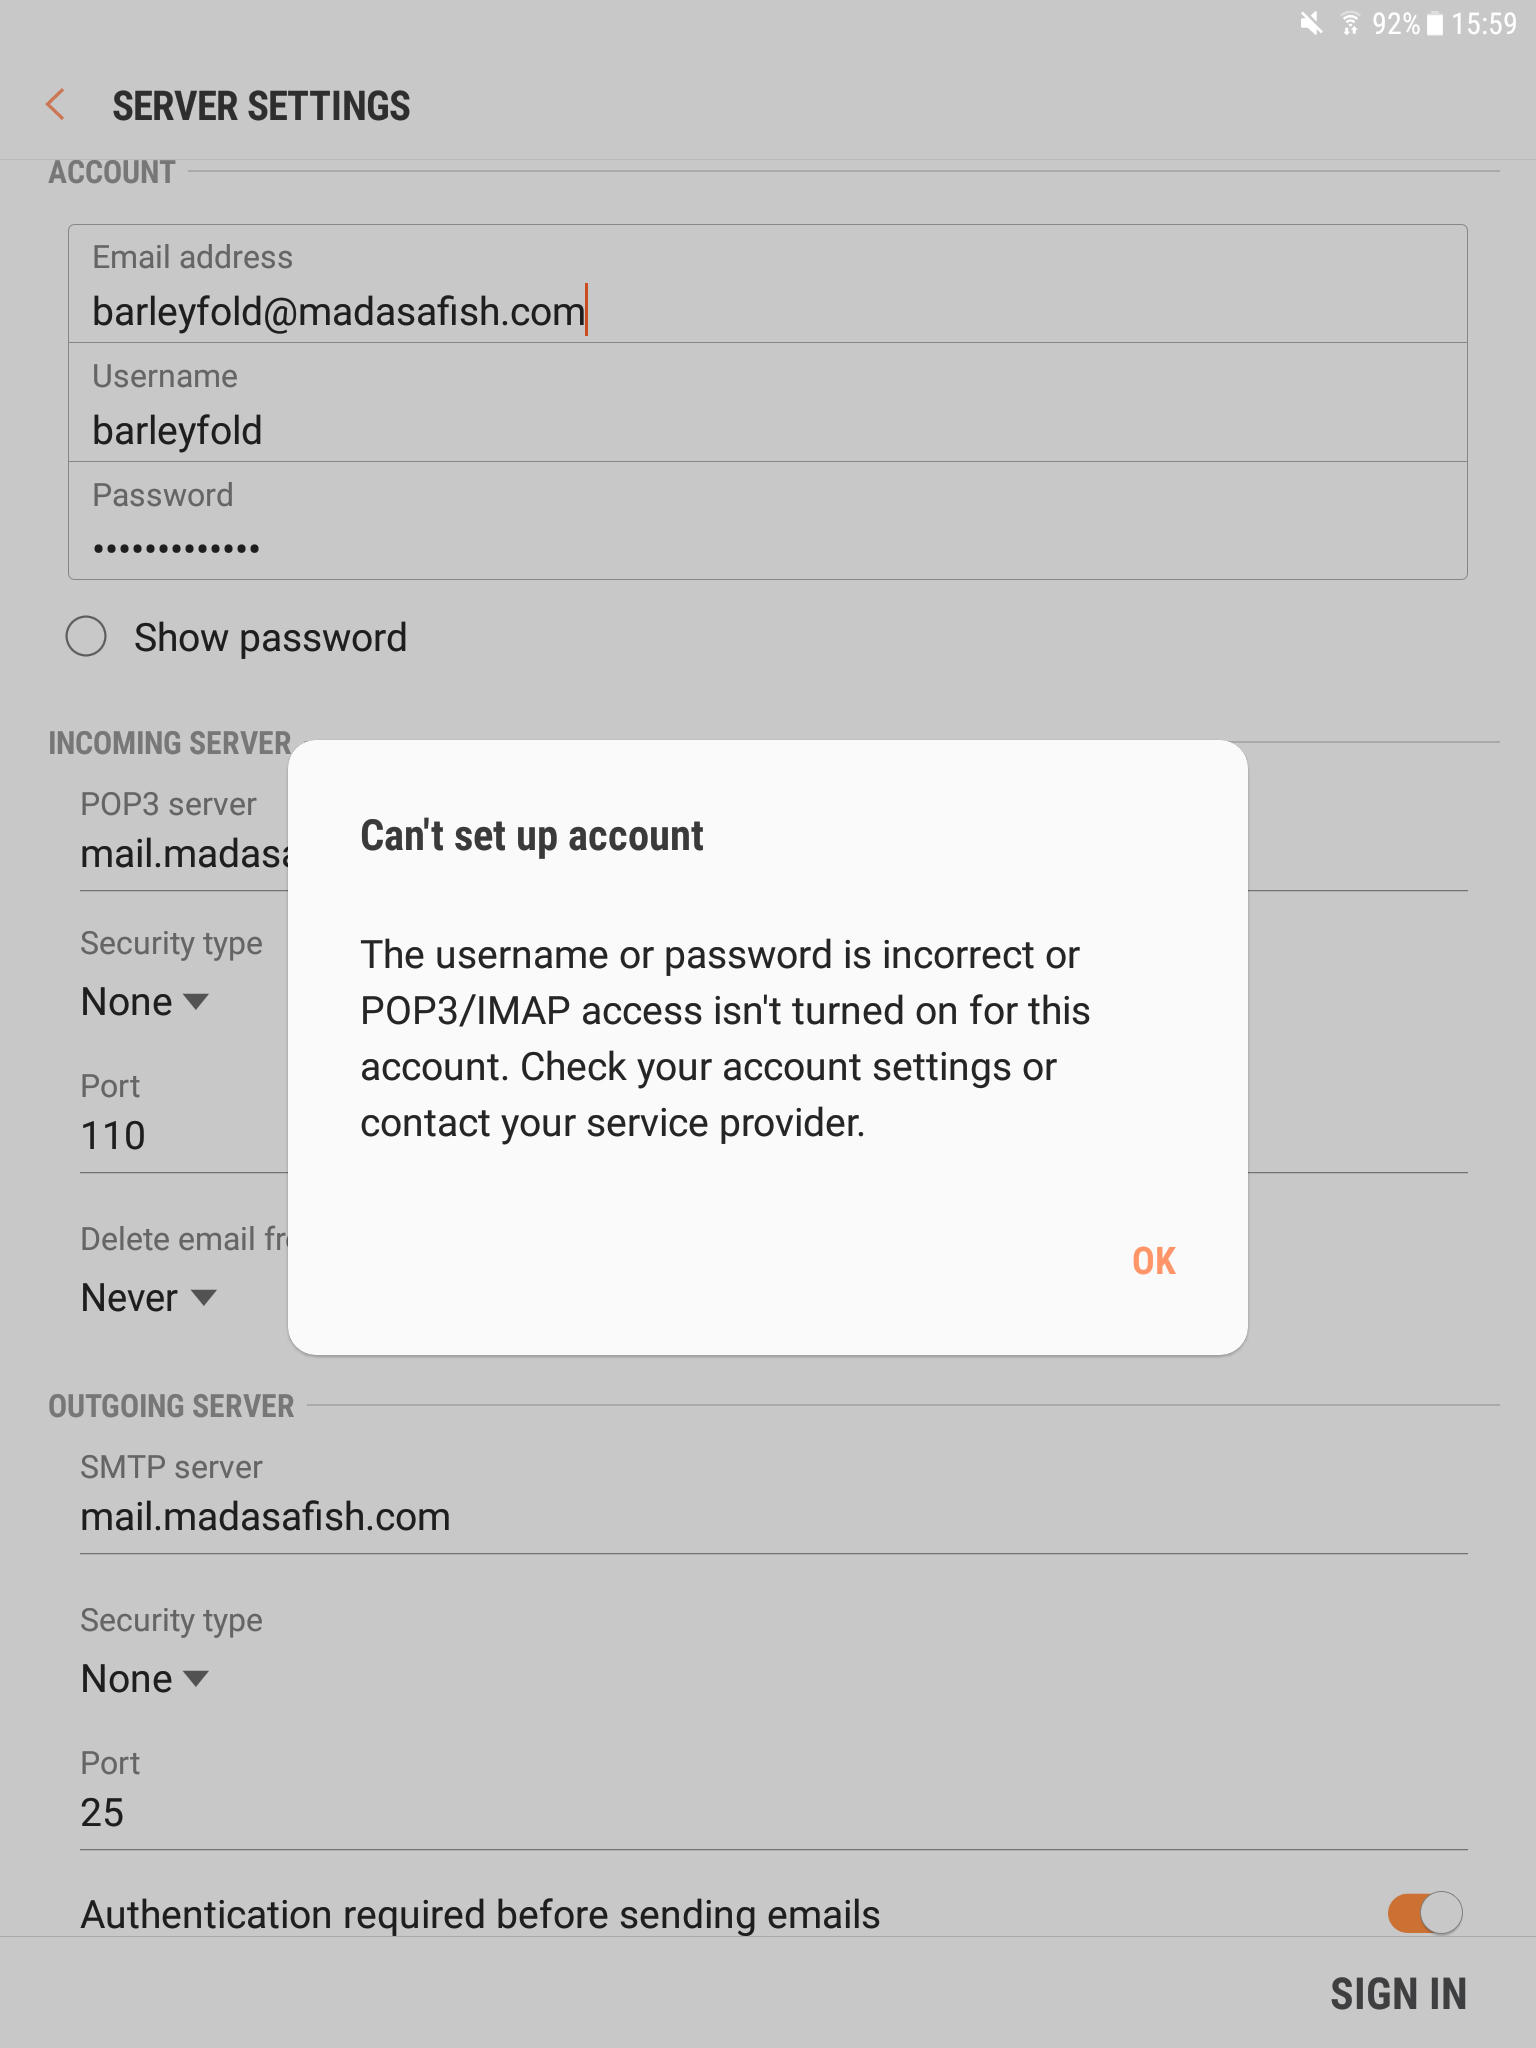The width and height of the screenshot is (1536, 2048).
Task: Disable Authentication required before sending emails
Action: [x=1423, y=1913]
